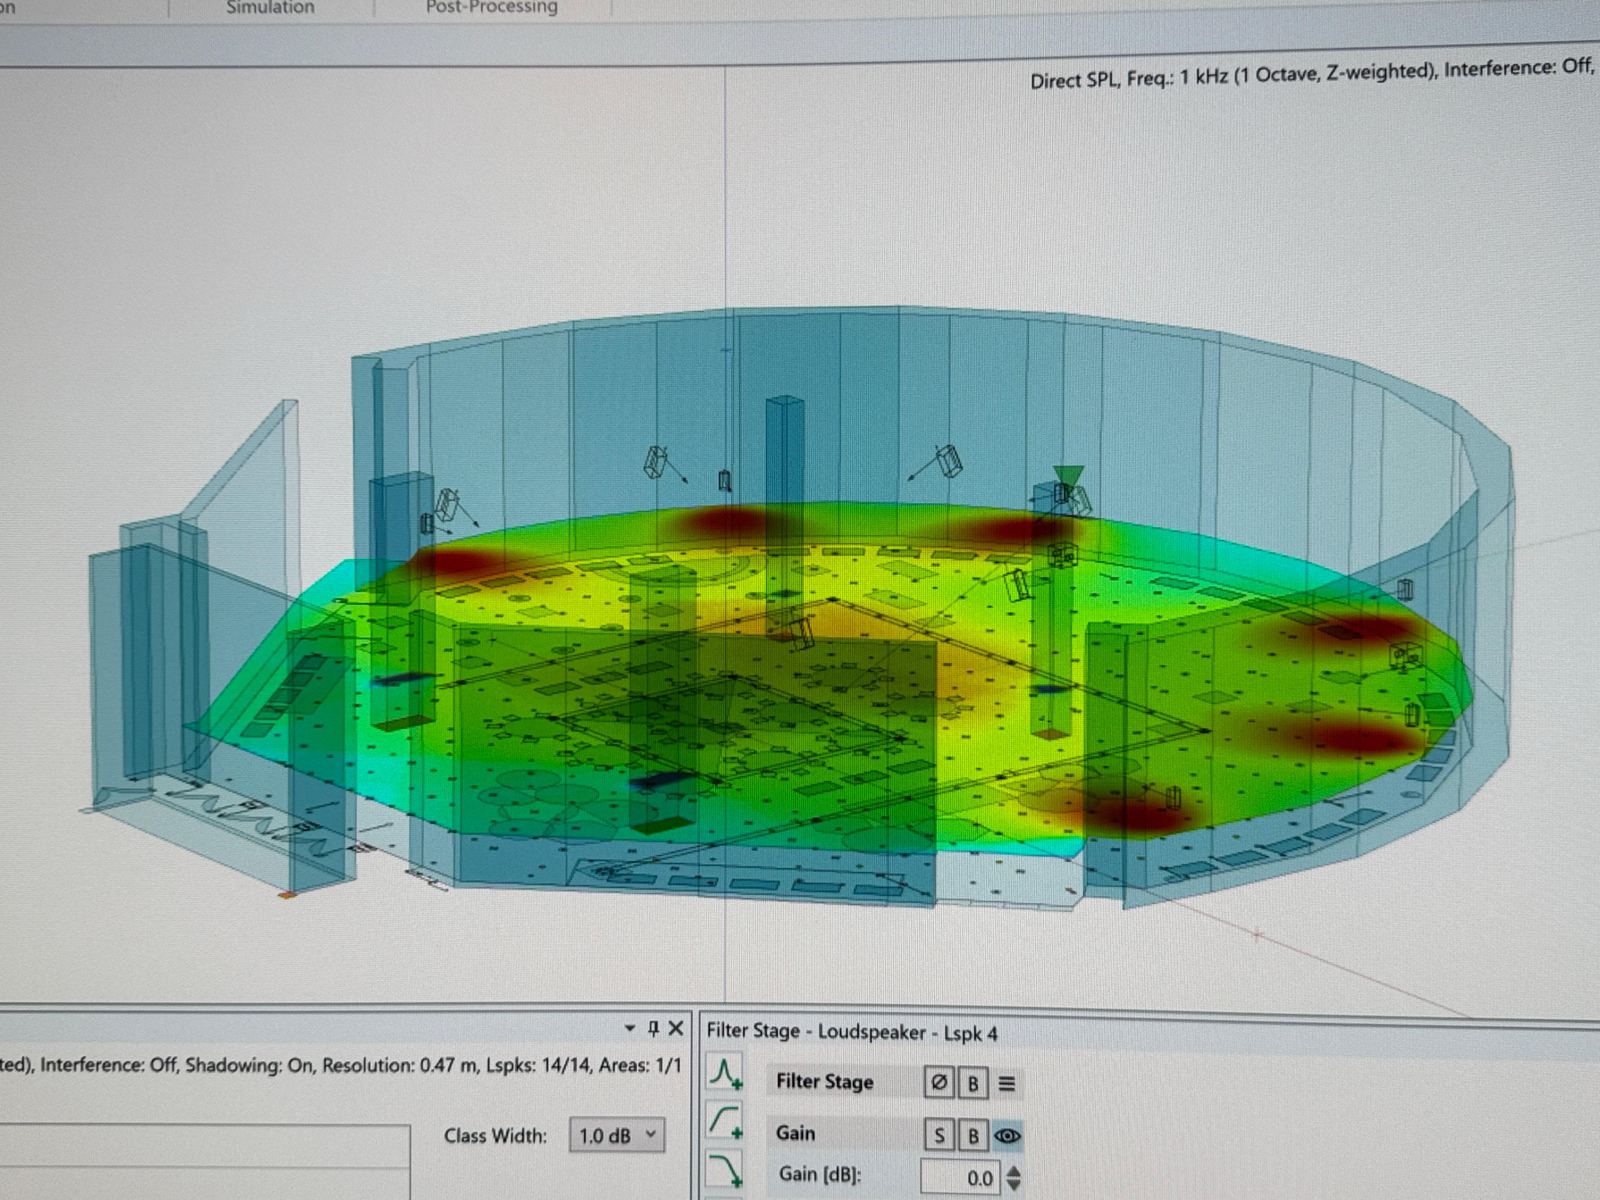
Task: Add a low-pass filter to the stage
Action: pyautogui.click(x=725, y=1168)
